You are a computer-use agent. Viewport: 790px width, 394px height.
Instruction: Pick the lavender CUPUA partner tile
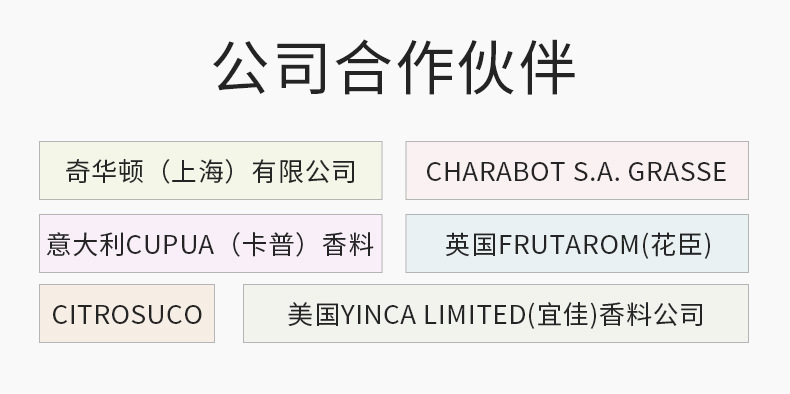(x=211, y=243)
